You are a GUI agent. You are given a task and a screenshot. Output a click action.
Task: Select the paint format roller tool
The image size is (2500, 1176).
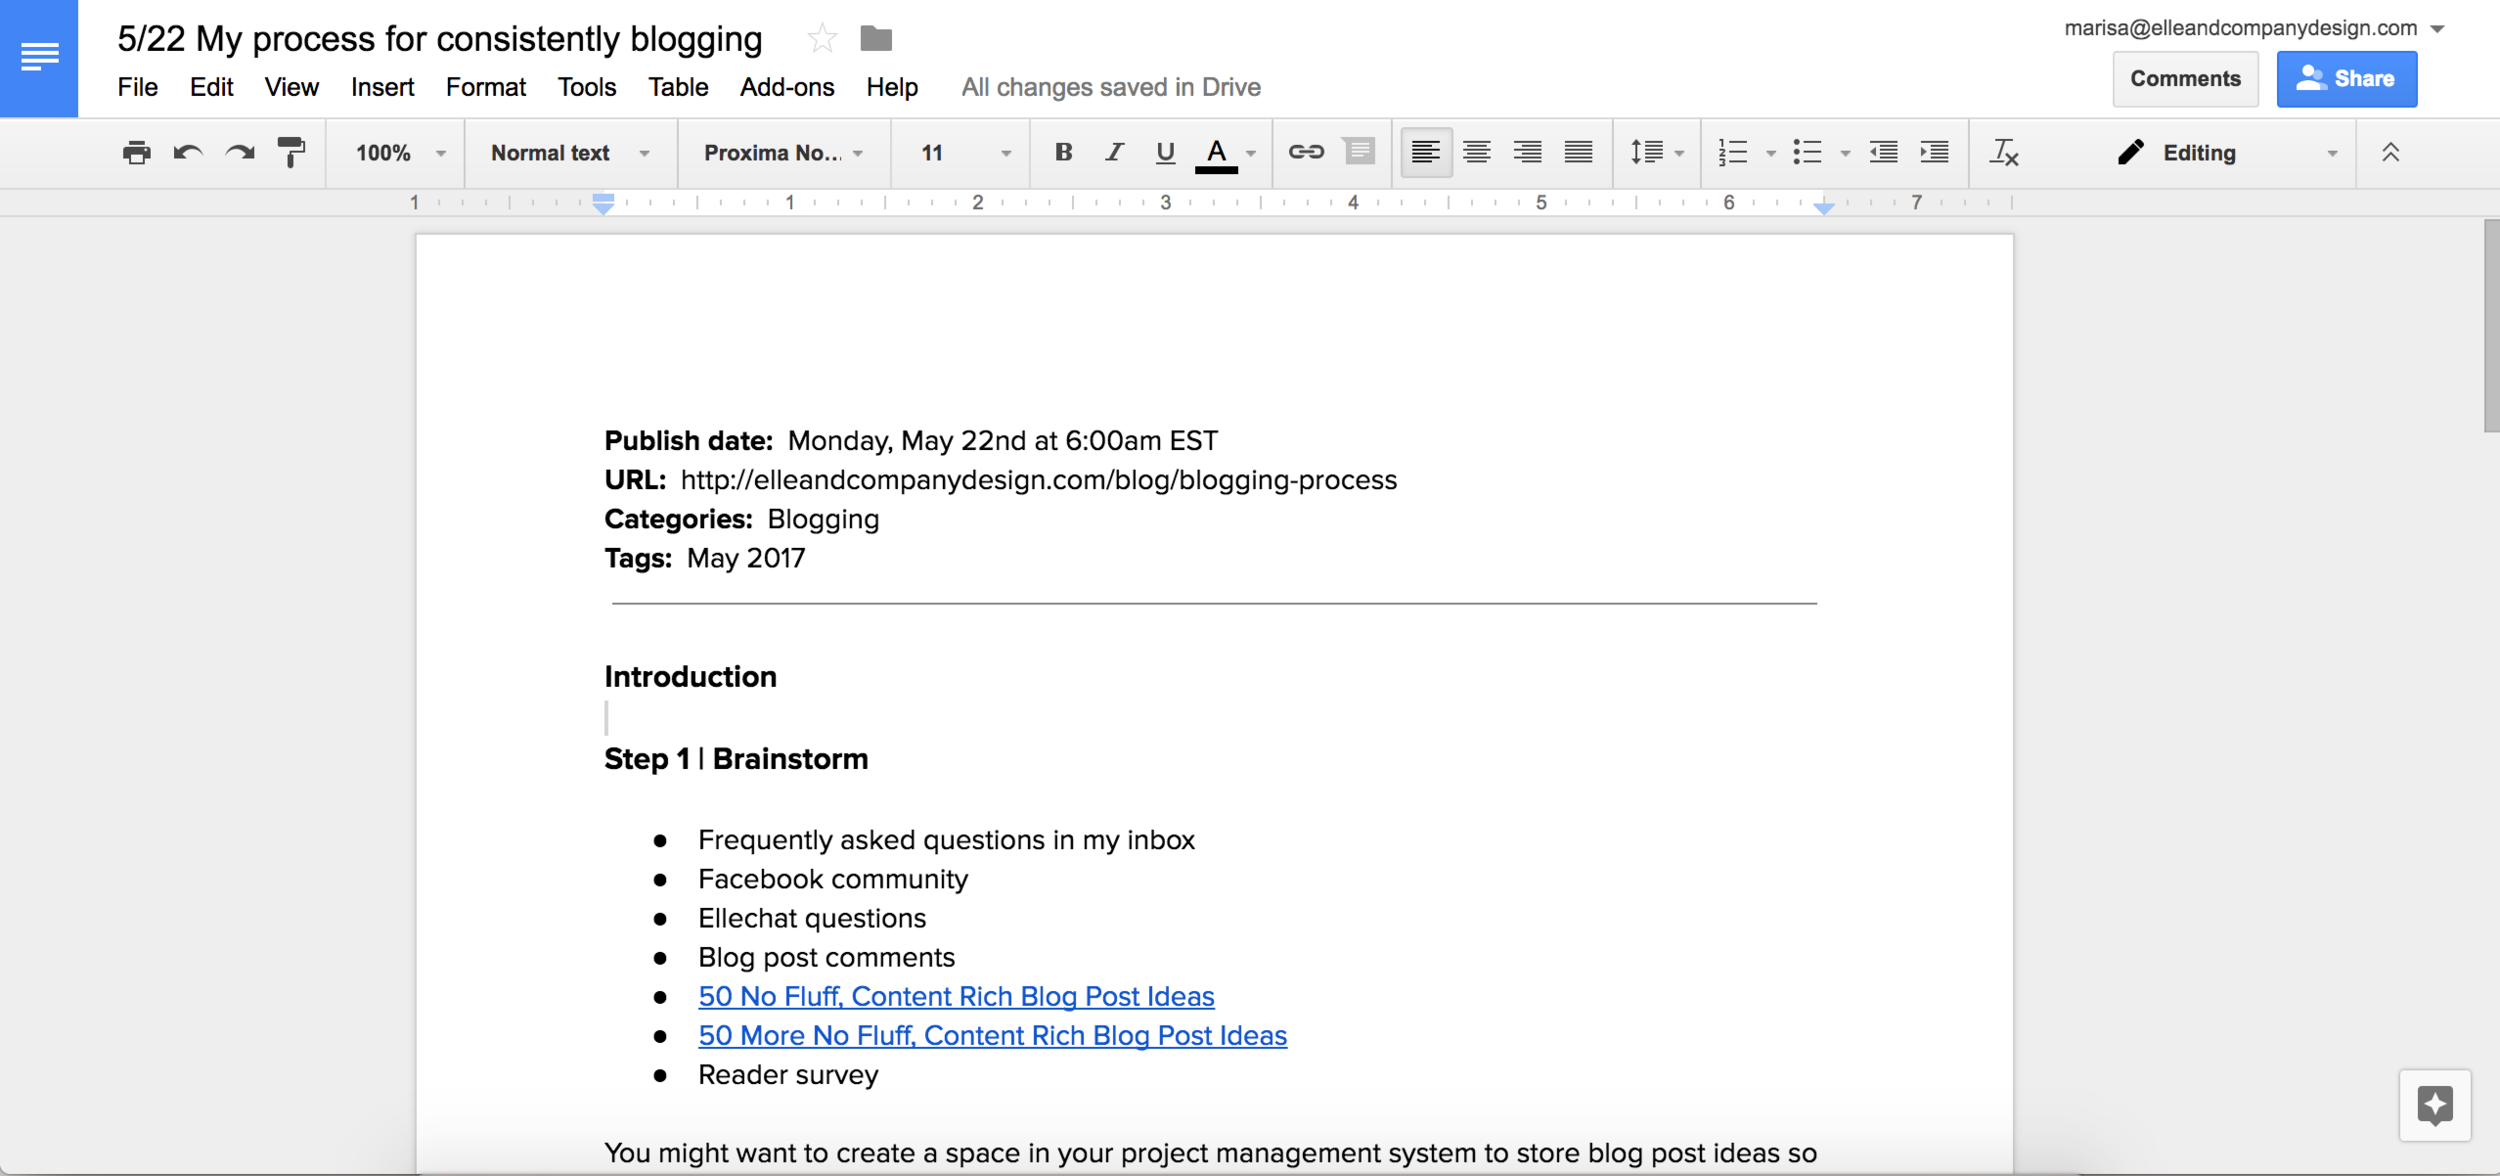coord(291,153)
